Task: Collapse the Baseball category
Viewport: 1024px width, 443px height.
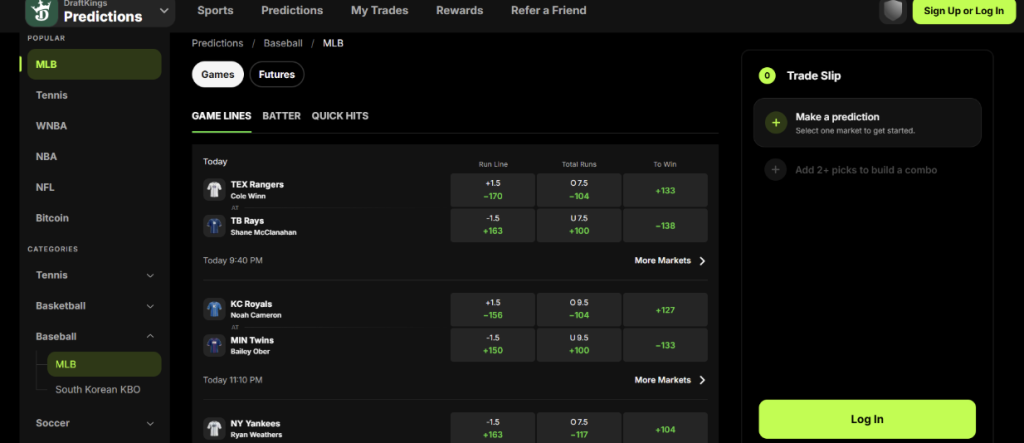Action: pos(150,336)
